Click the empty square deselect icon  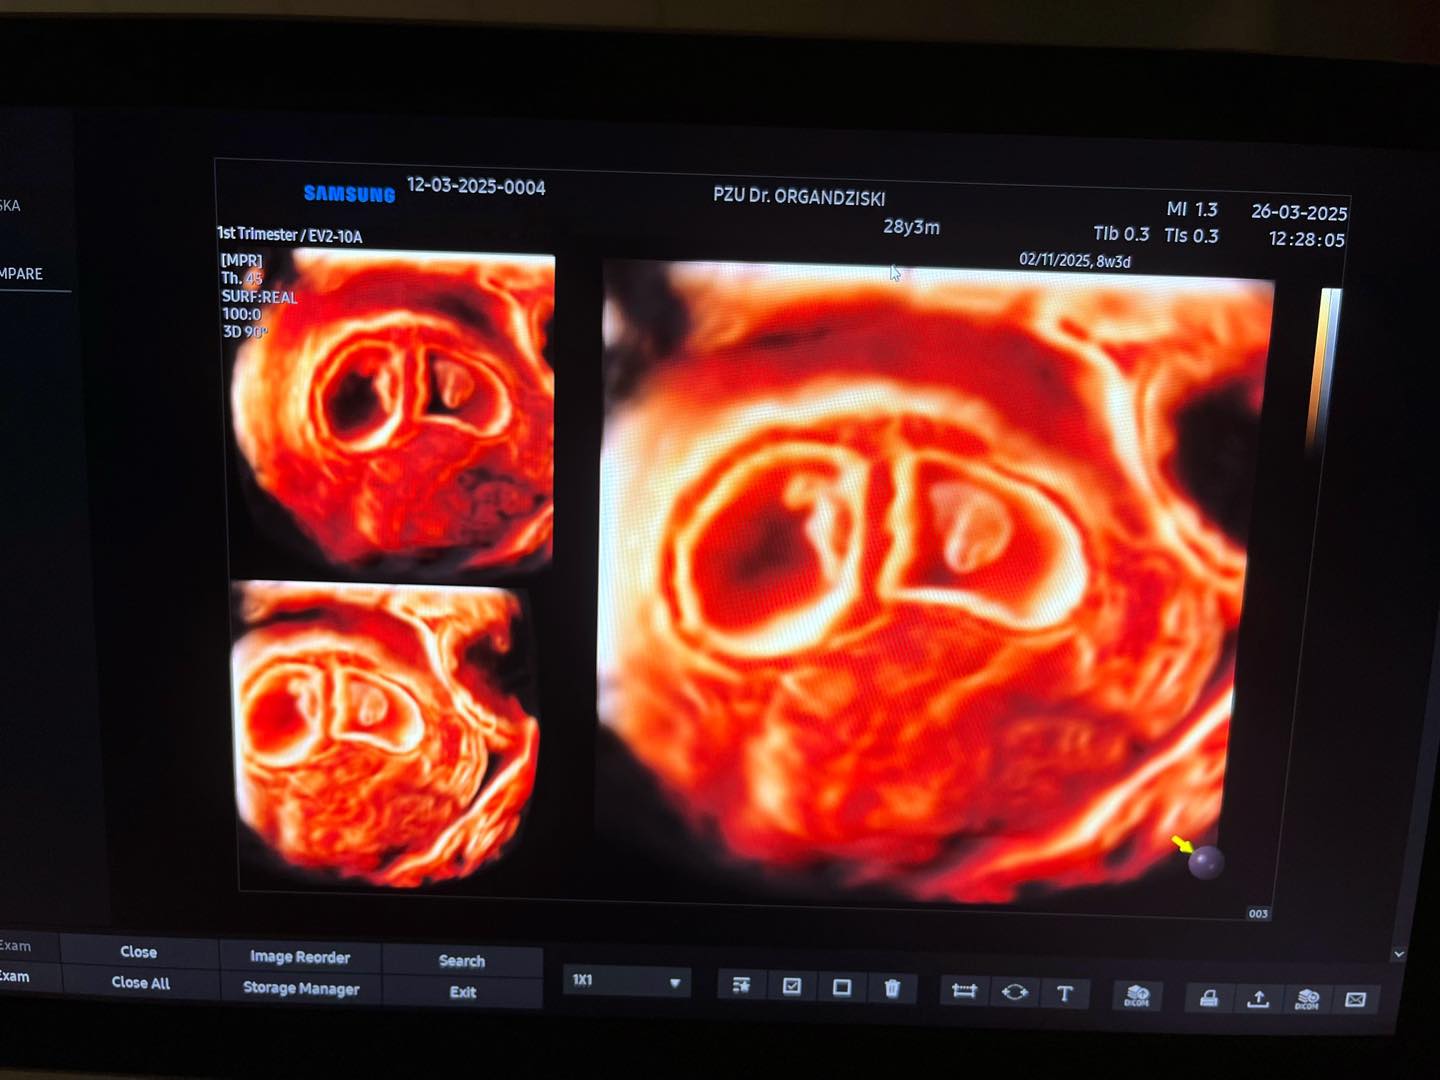tap(842, 988)
